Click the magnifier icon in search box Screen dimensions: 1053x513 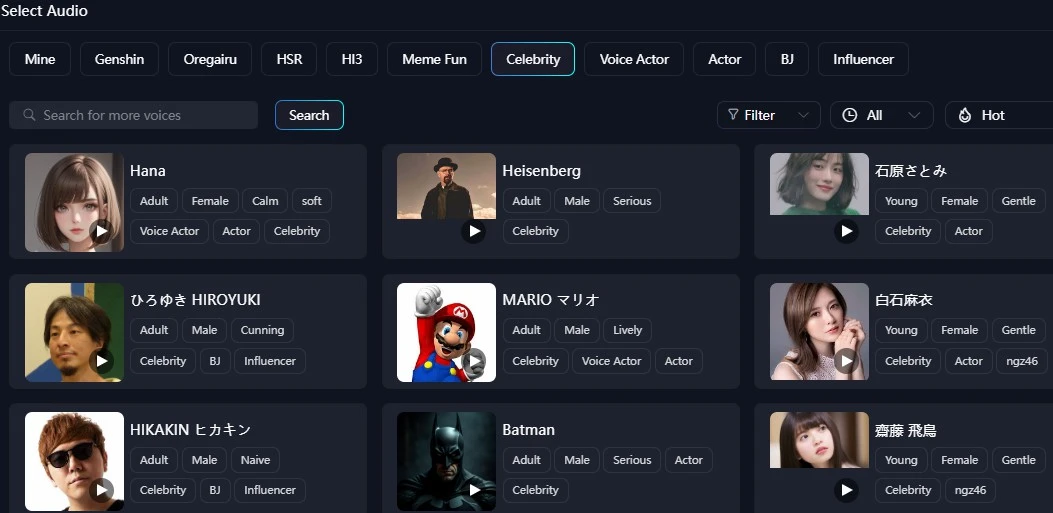29,115
